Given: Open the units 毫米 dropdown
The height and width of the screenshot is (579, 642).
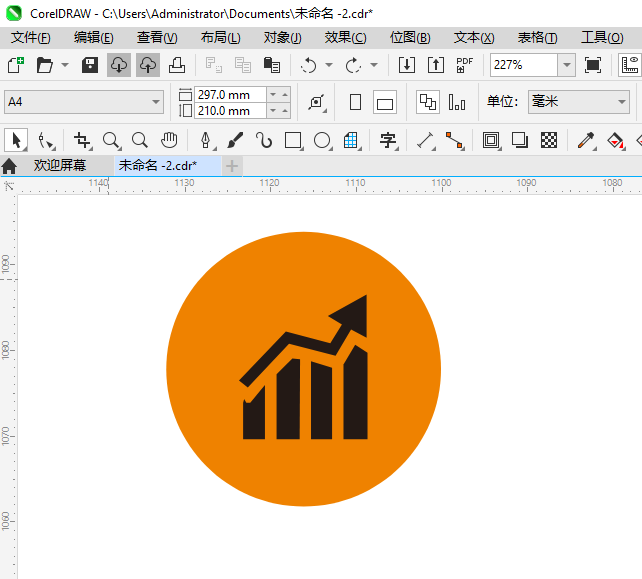Looking at the screenshot, I should pyautogui.click(x=579, y=102).
